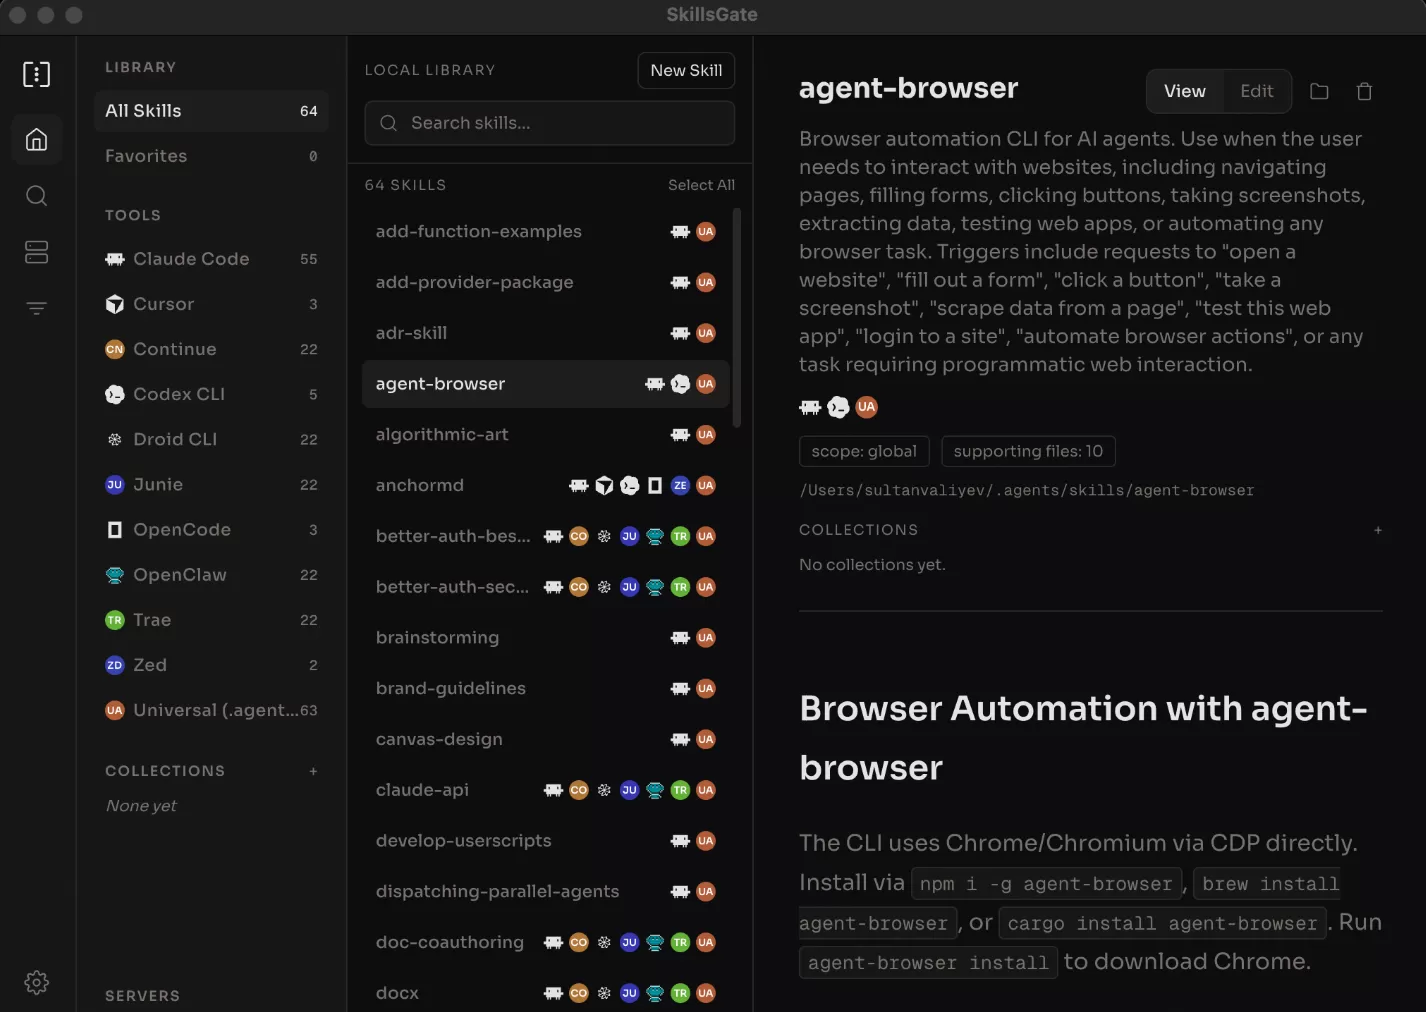This screenshot has height=1012, width=1426.
Task: Filter skills by Continue tool
Action: tap(211, 349)
